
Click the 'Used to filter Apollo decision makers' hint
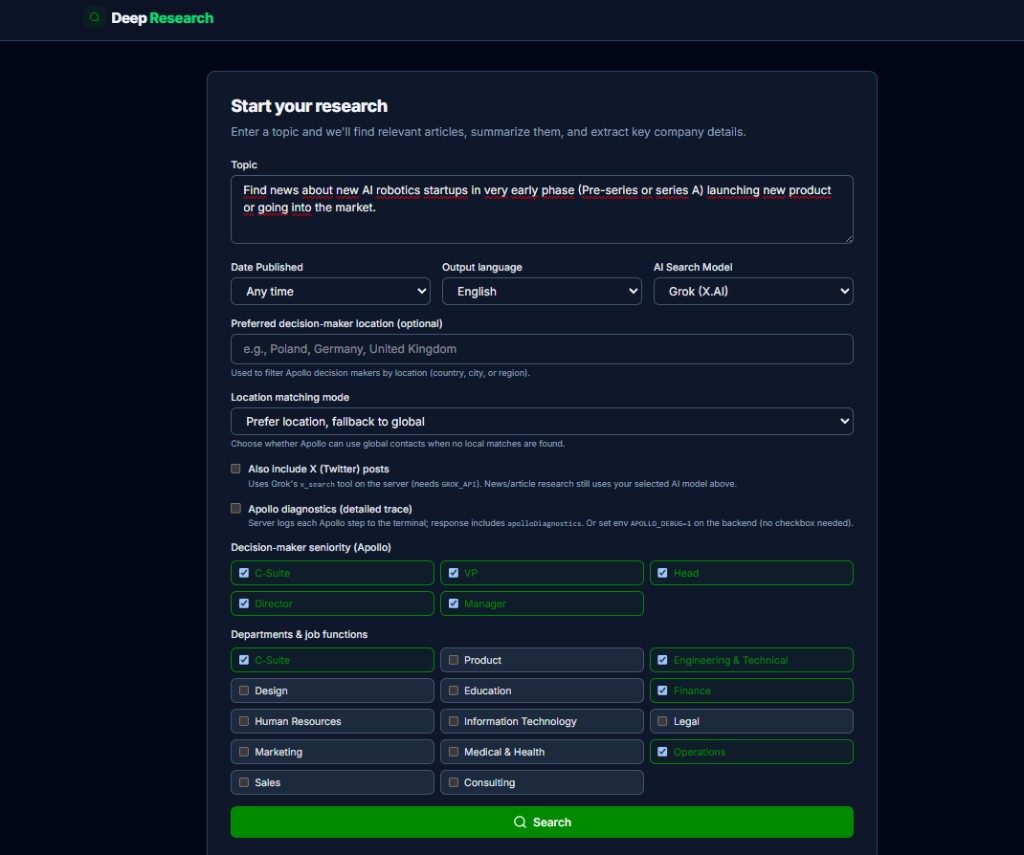(x=380, y=373)
